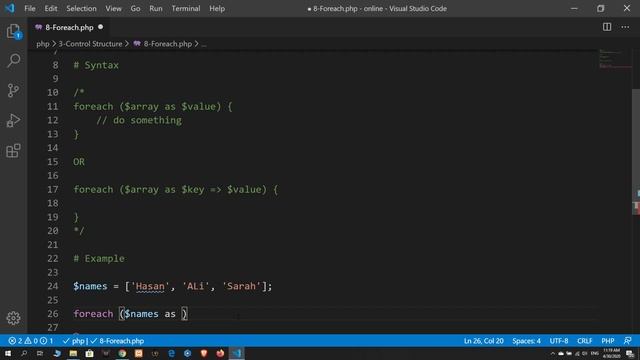Open Windows taskbar search
The height and width of the screenshot is (360, 640).
[x=24, y=353]
